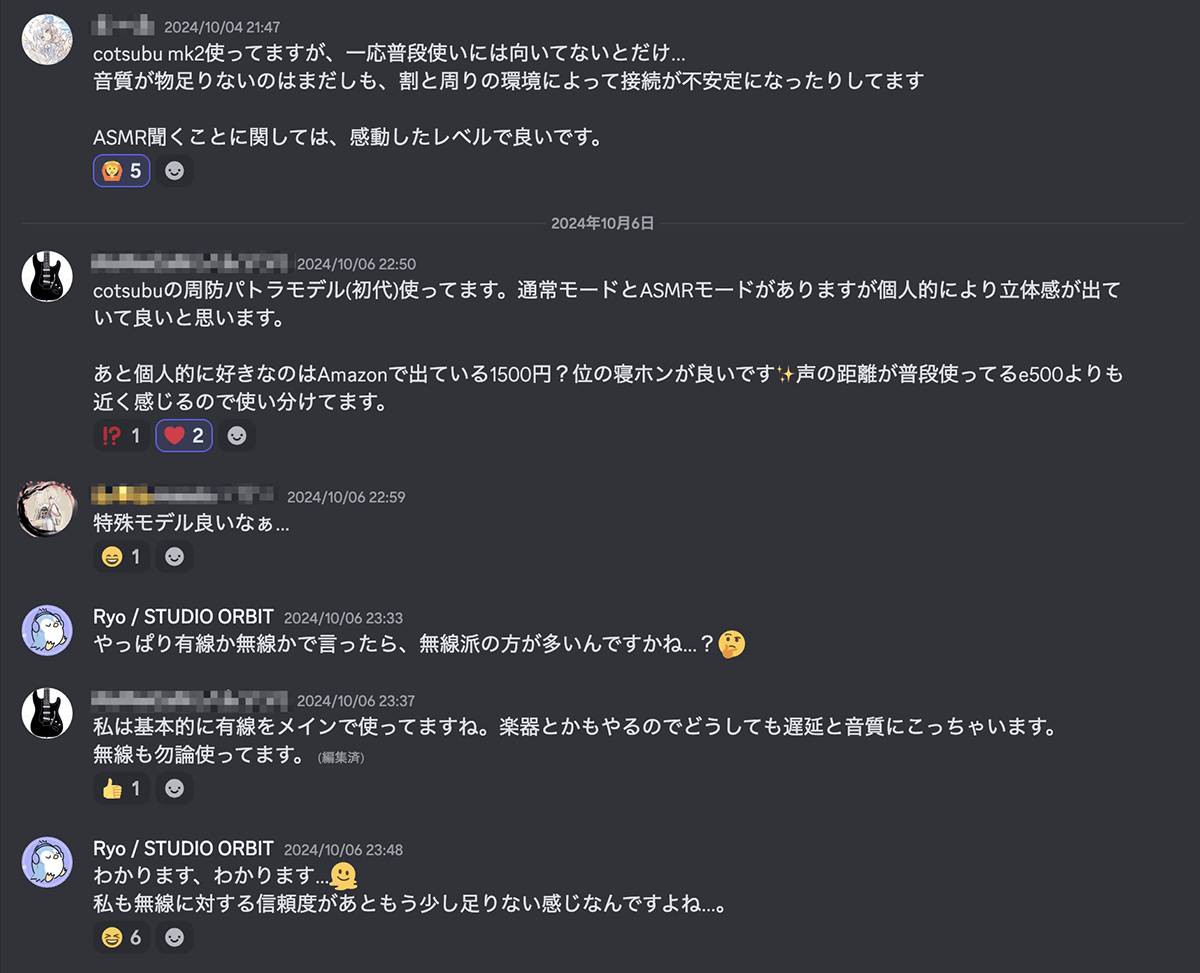Click the blurred username on the 22:59 message

182,495
